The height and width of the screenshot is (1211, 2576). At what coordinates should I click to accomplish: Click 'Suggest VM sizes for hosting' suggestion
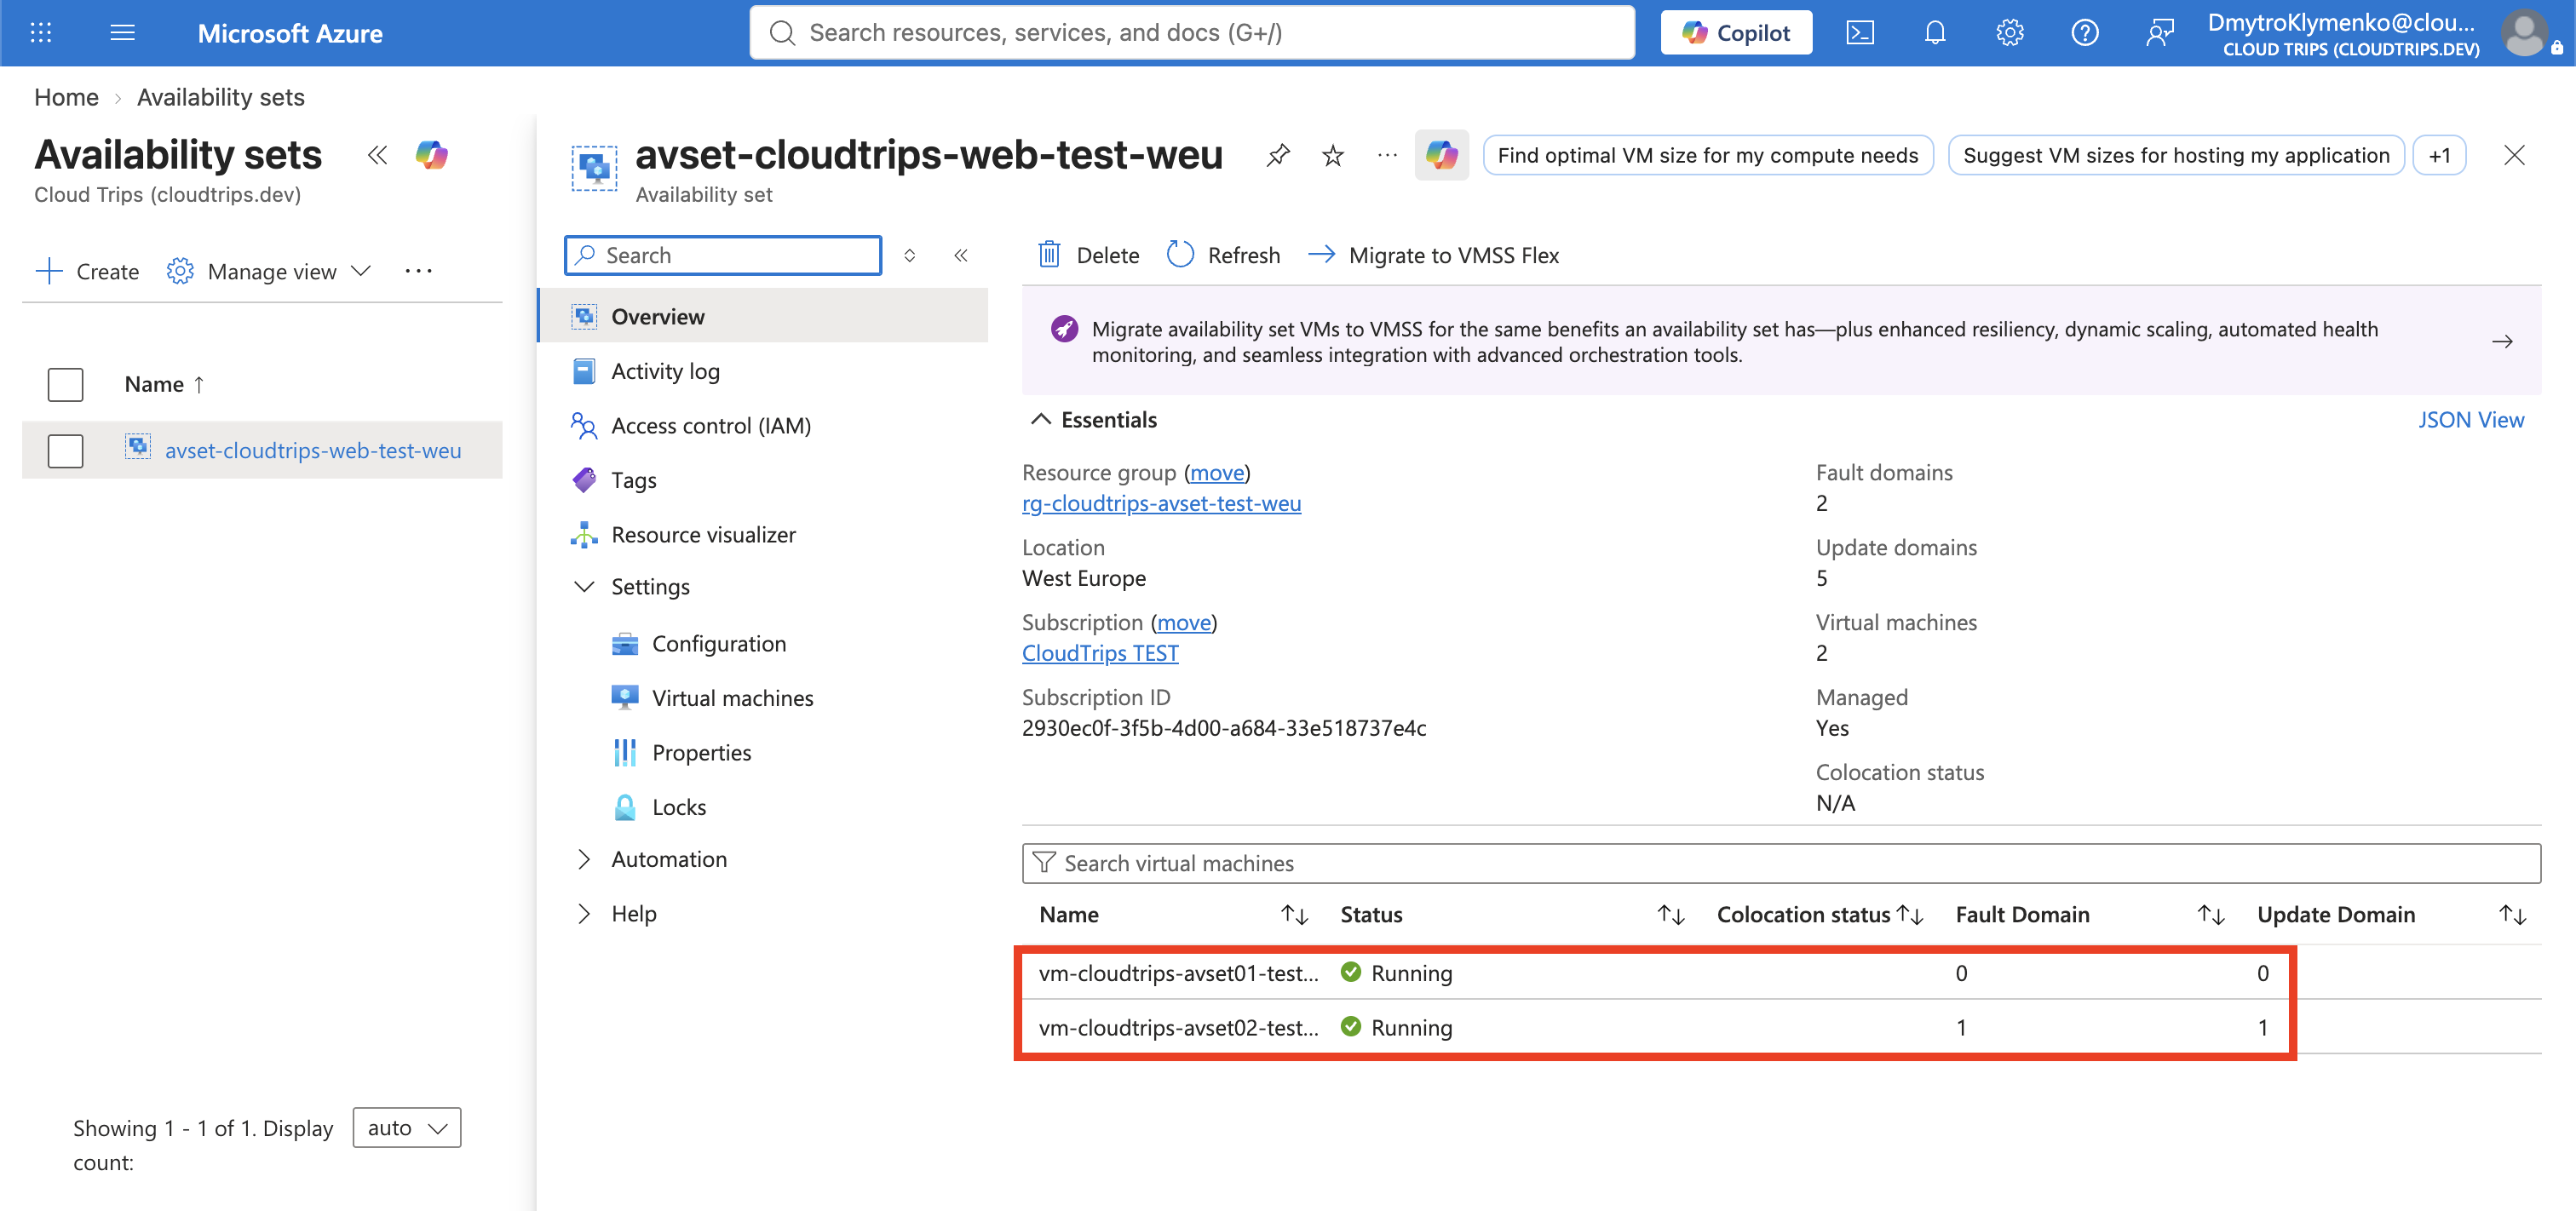tap(2176, 155)
